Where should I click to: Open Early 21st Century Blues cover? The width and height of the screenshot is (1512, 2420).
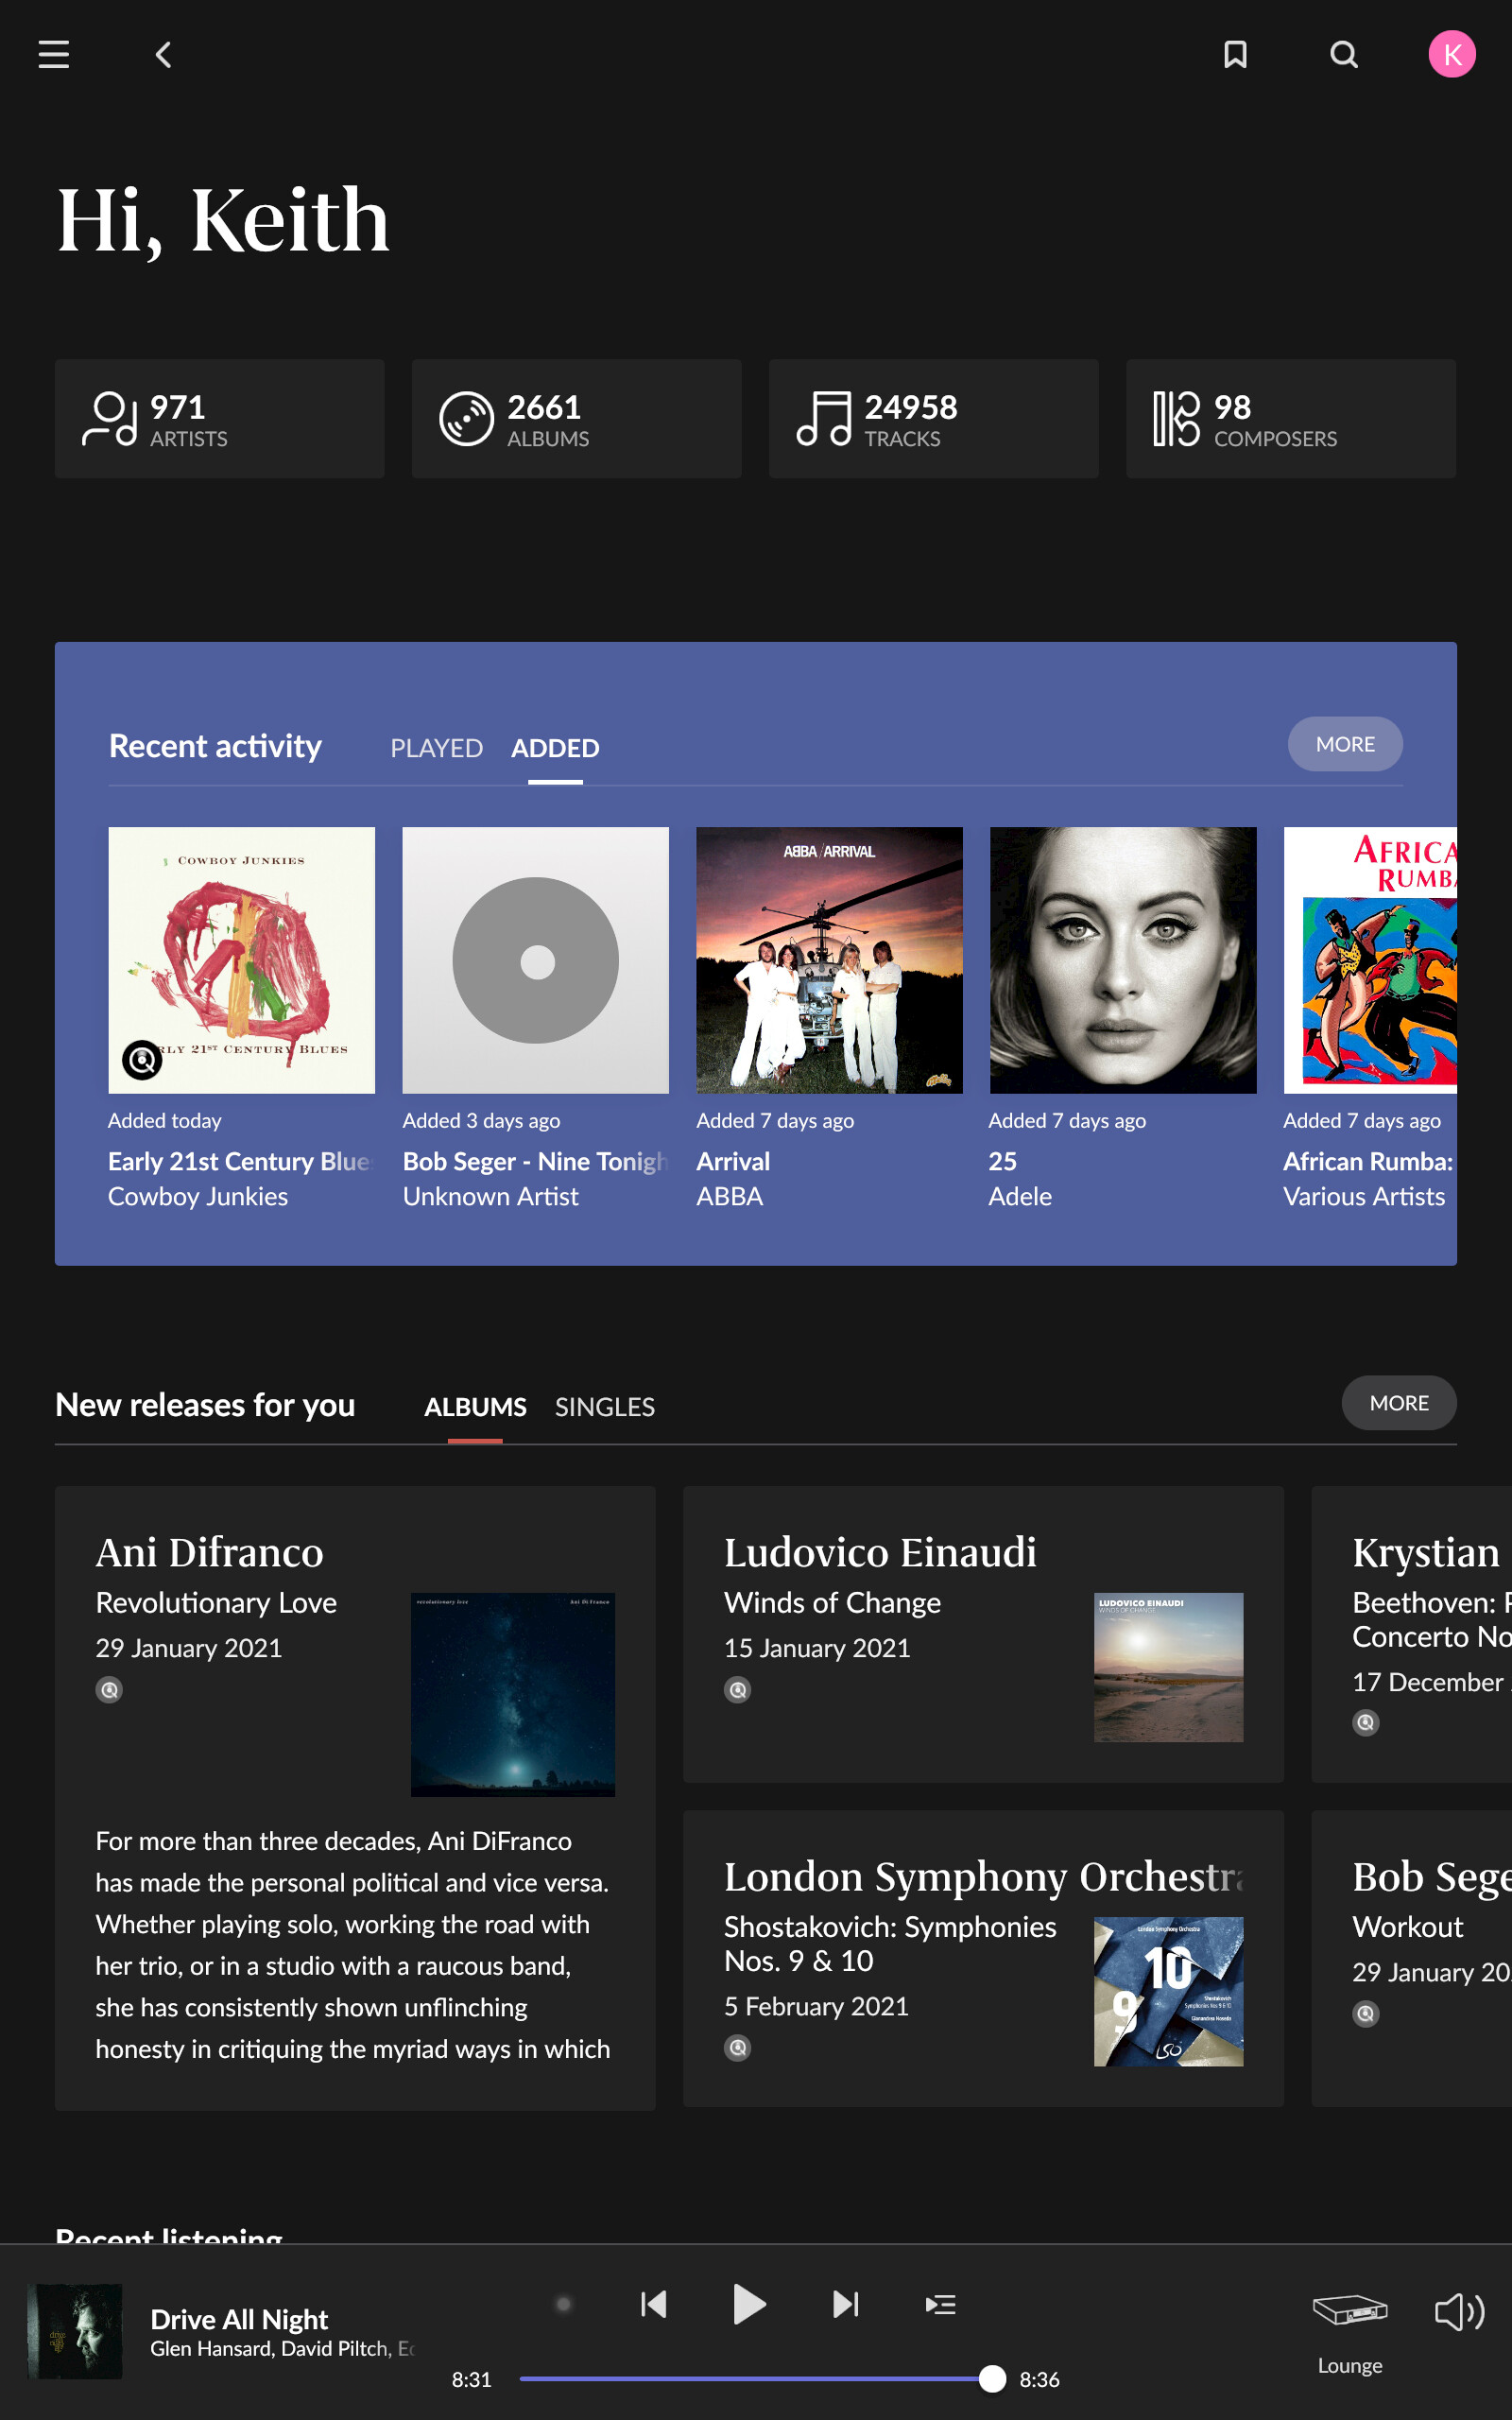[242, 960]
